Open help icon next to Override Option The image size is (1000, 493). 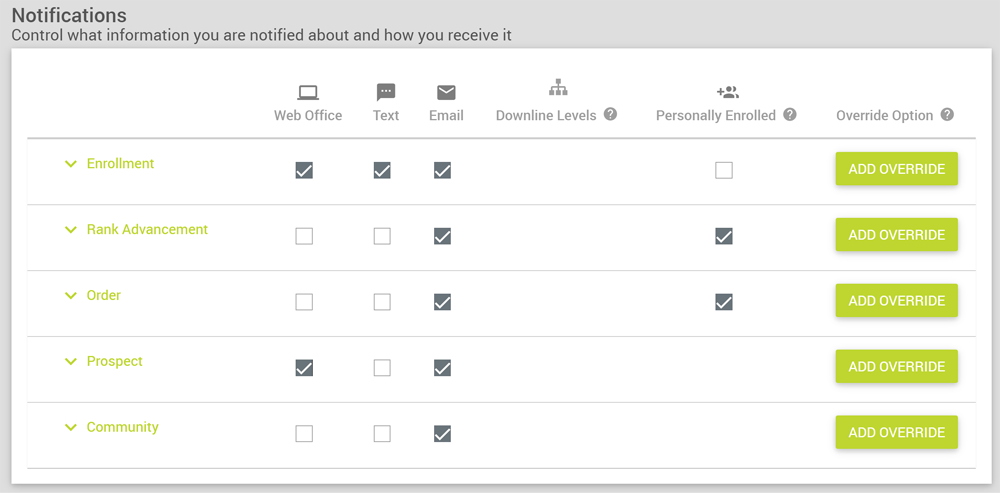tap(947, 115)
